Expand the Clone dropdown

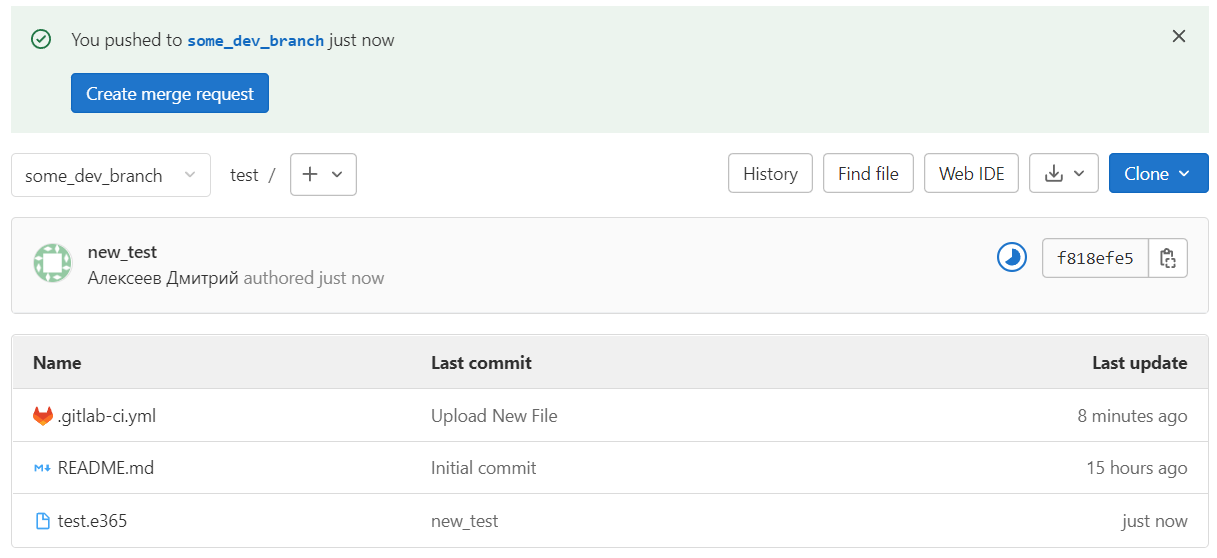click(x=1159, y=174)
